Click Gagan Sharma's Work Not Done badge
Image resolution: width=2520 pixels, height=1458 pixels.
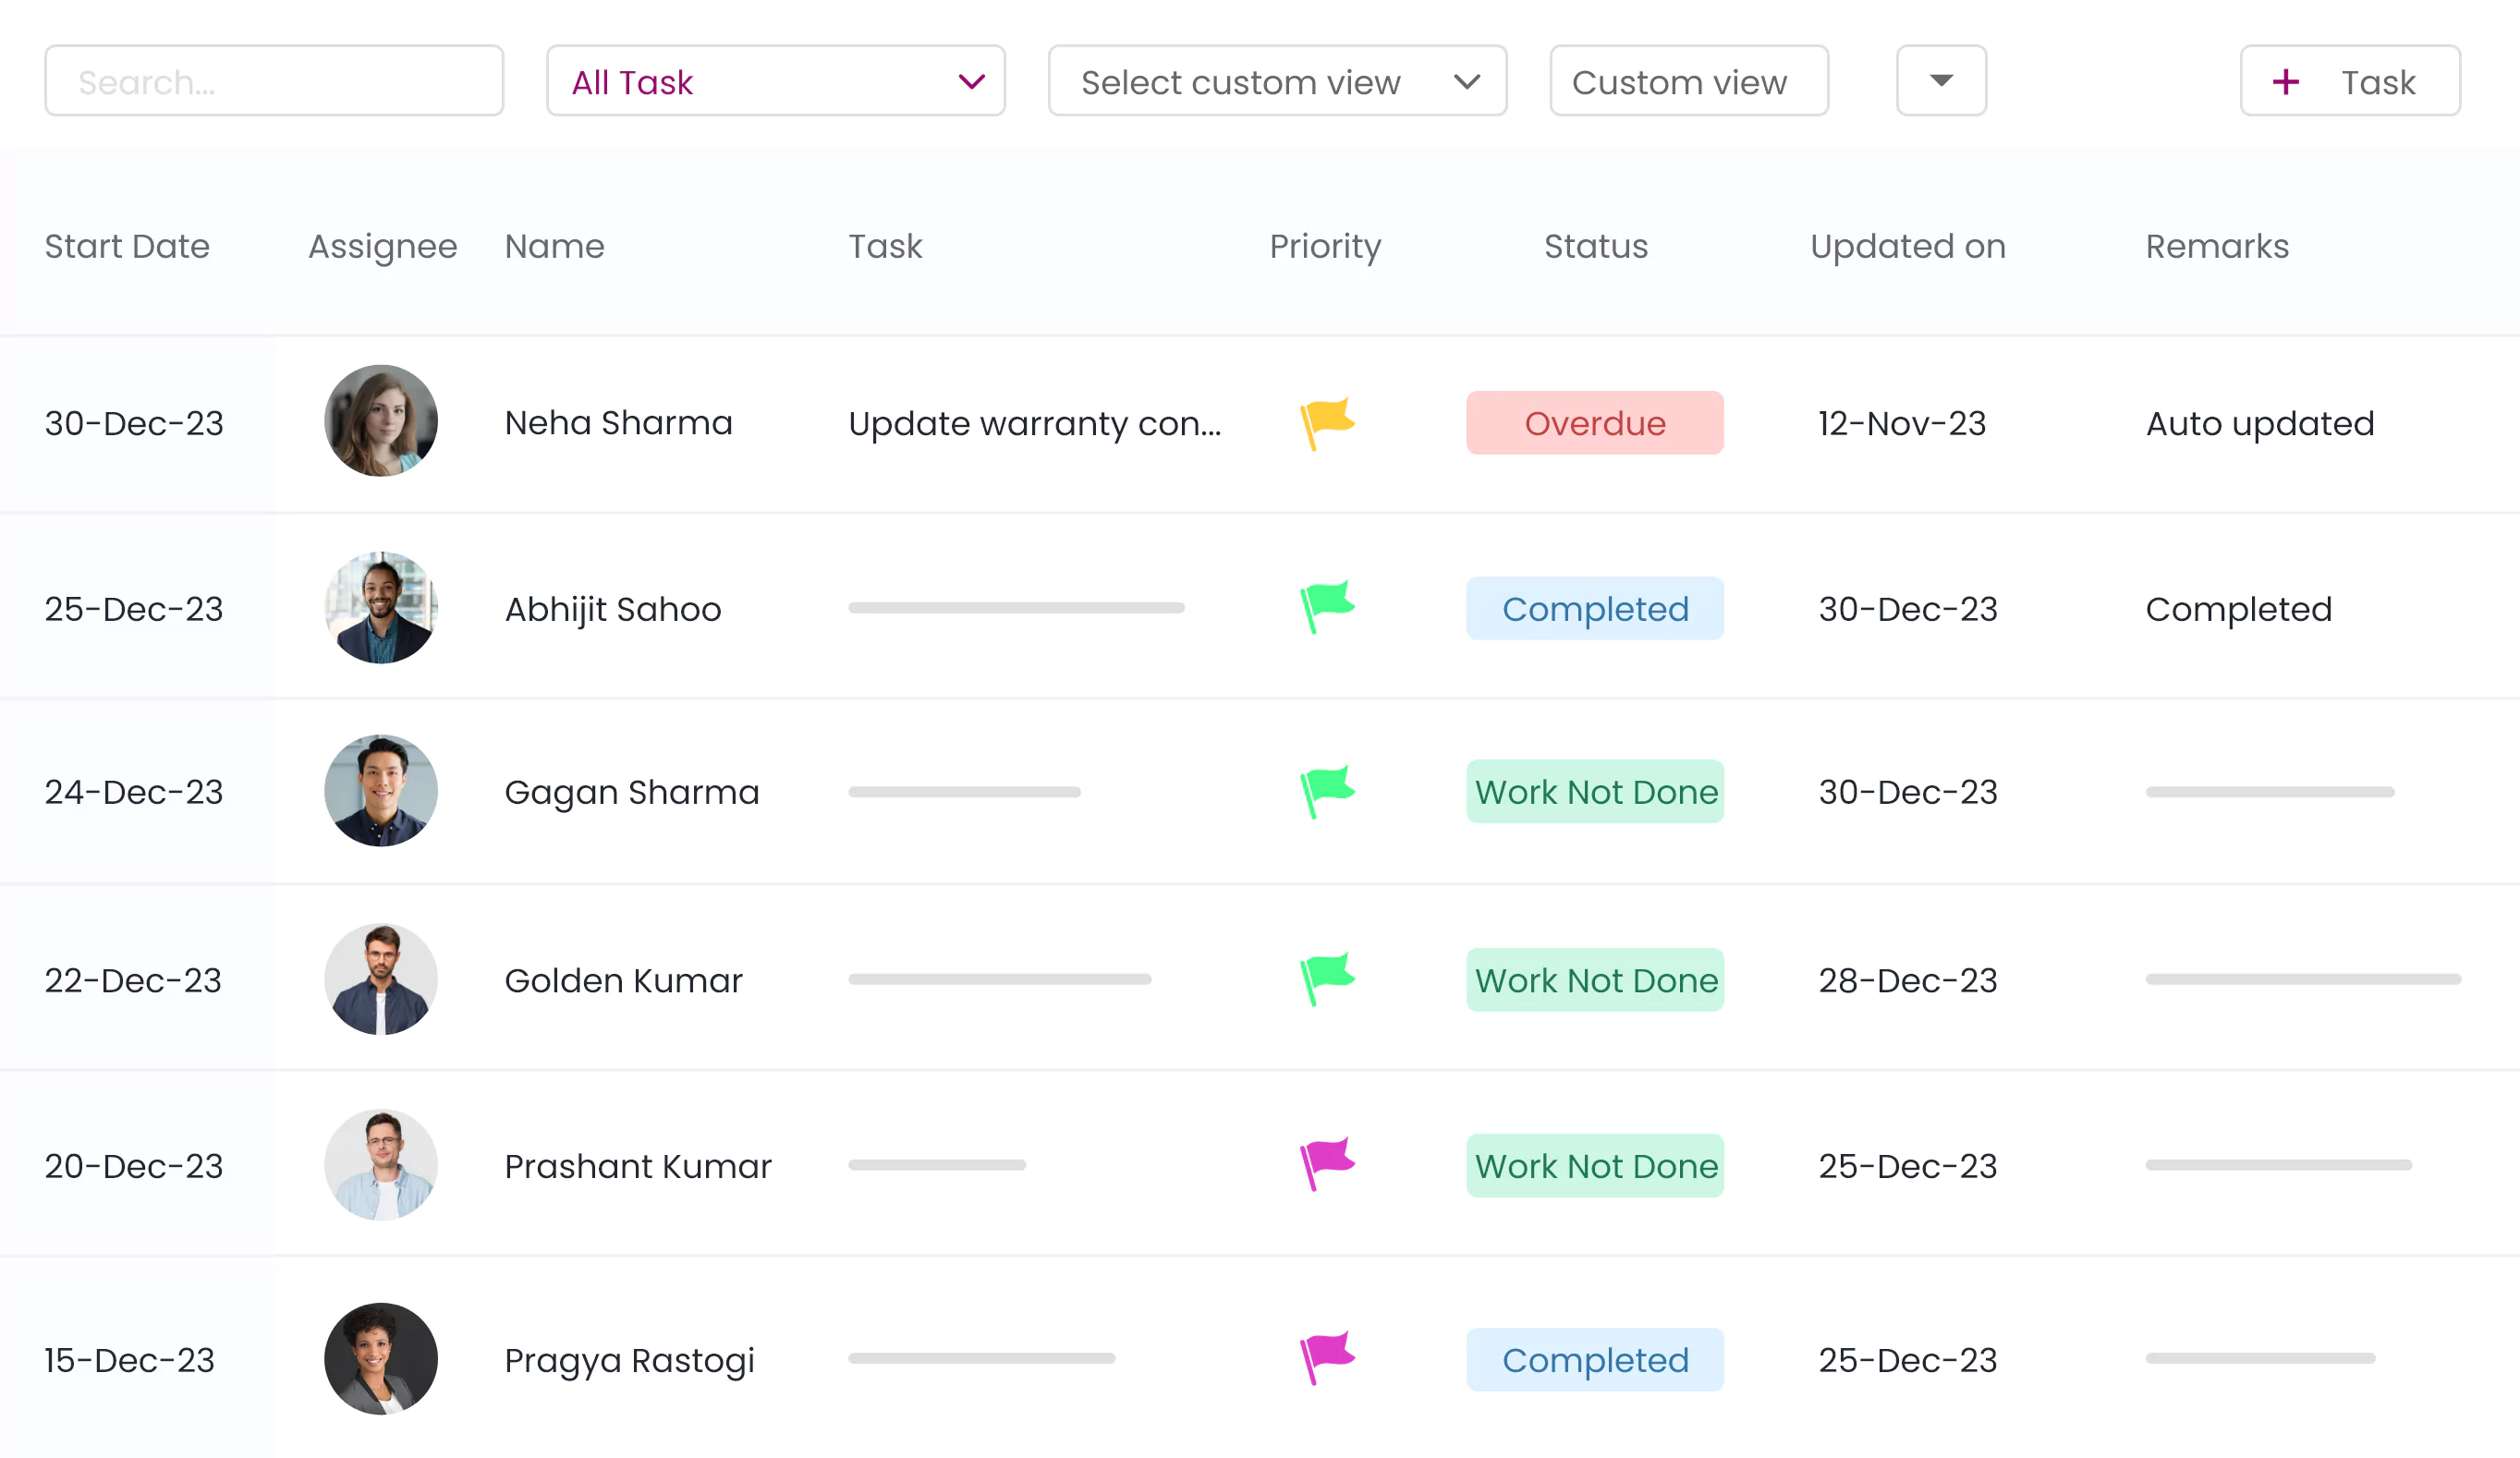(1594, 792)
